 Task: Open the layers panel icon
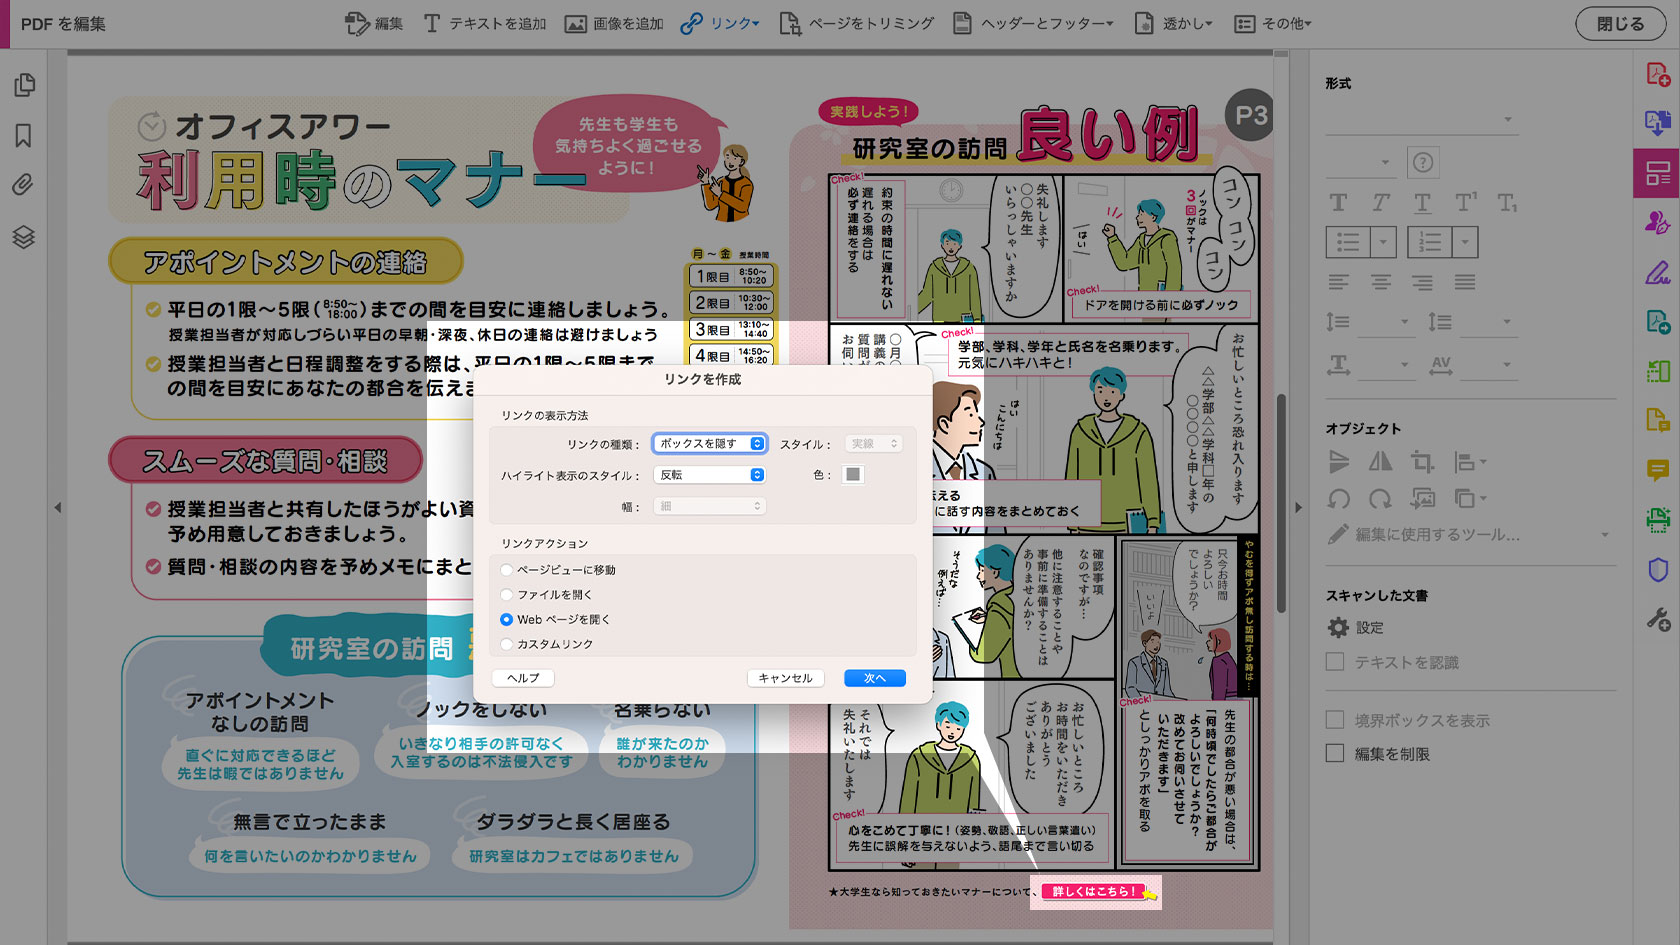tap(24, 237)
